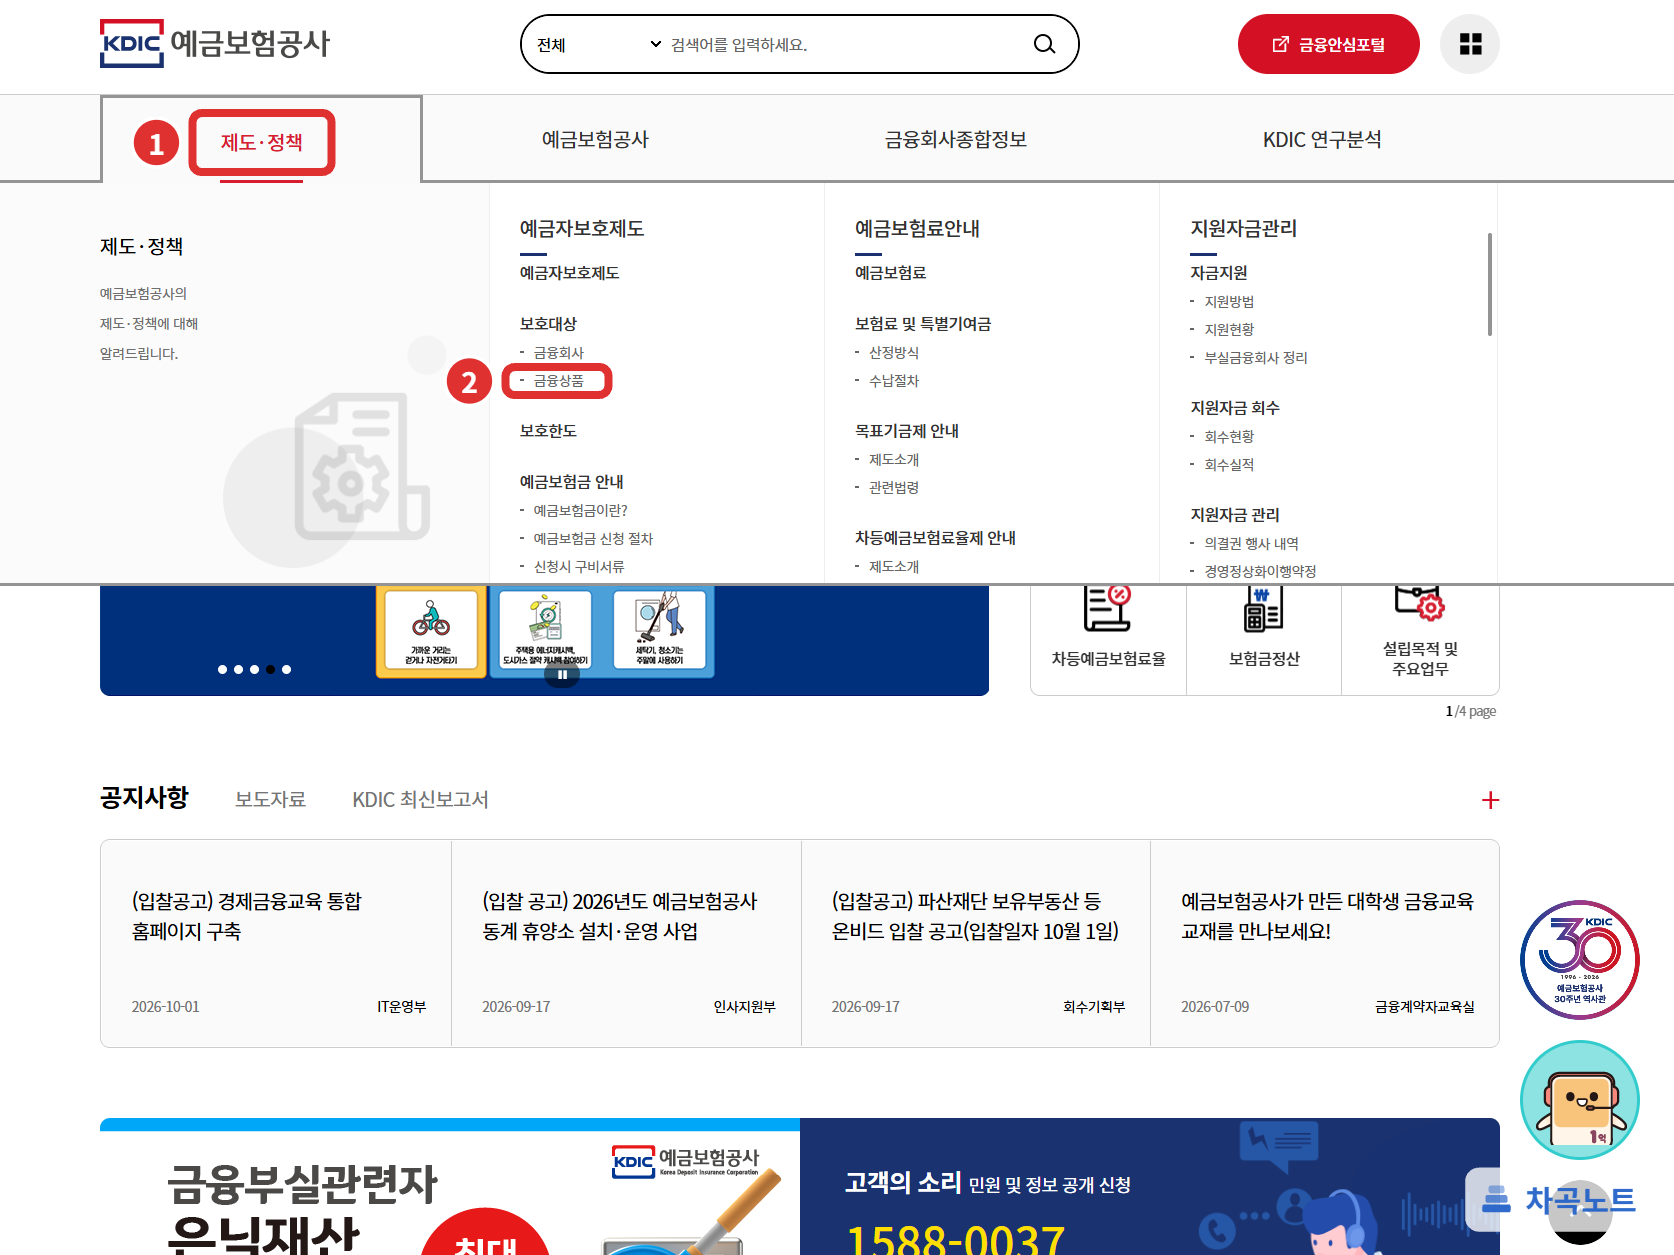
Task: Open the 금융안심포털 button
Action: click(x=1328, y=44)
